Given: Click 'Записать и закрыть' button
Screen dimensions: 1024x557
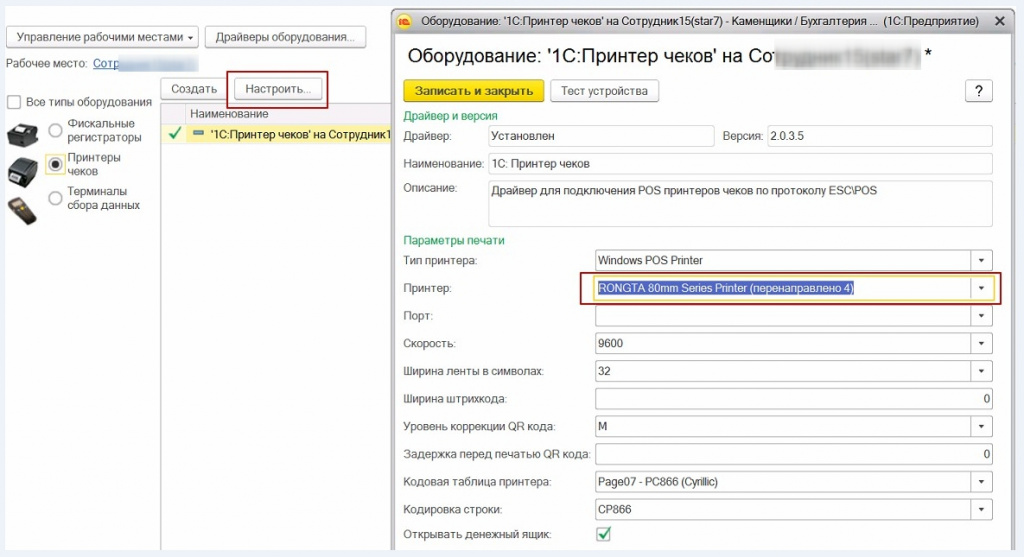Looking at the screenshot, I should point(473,91).
